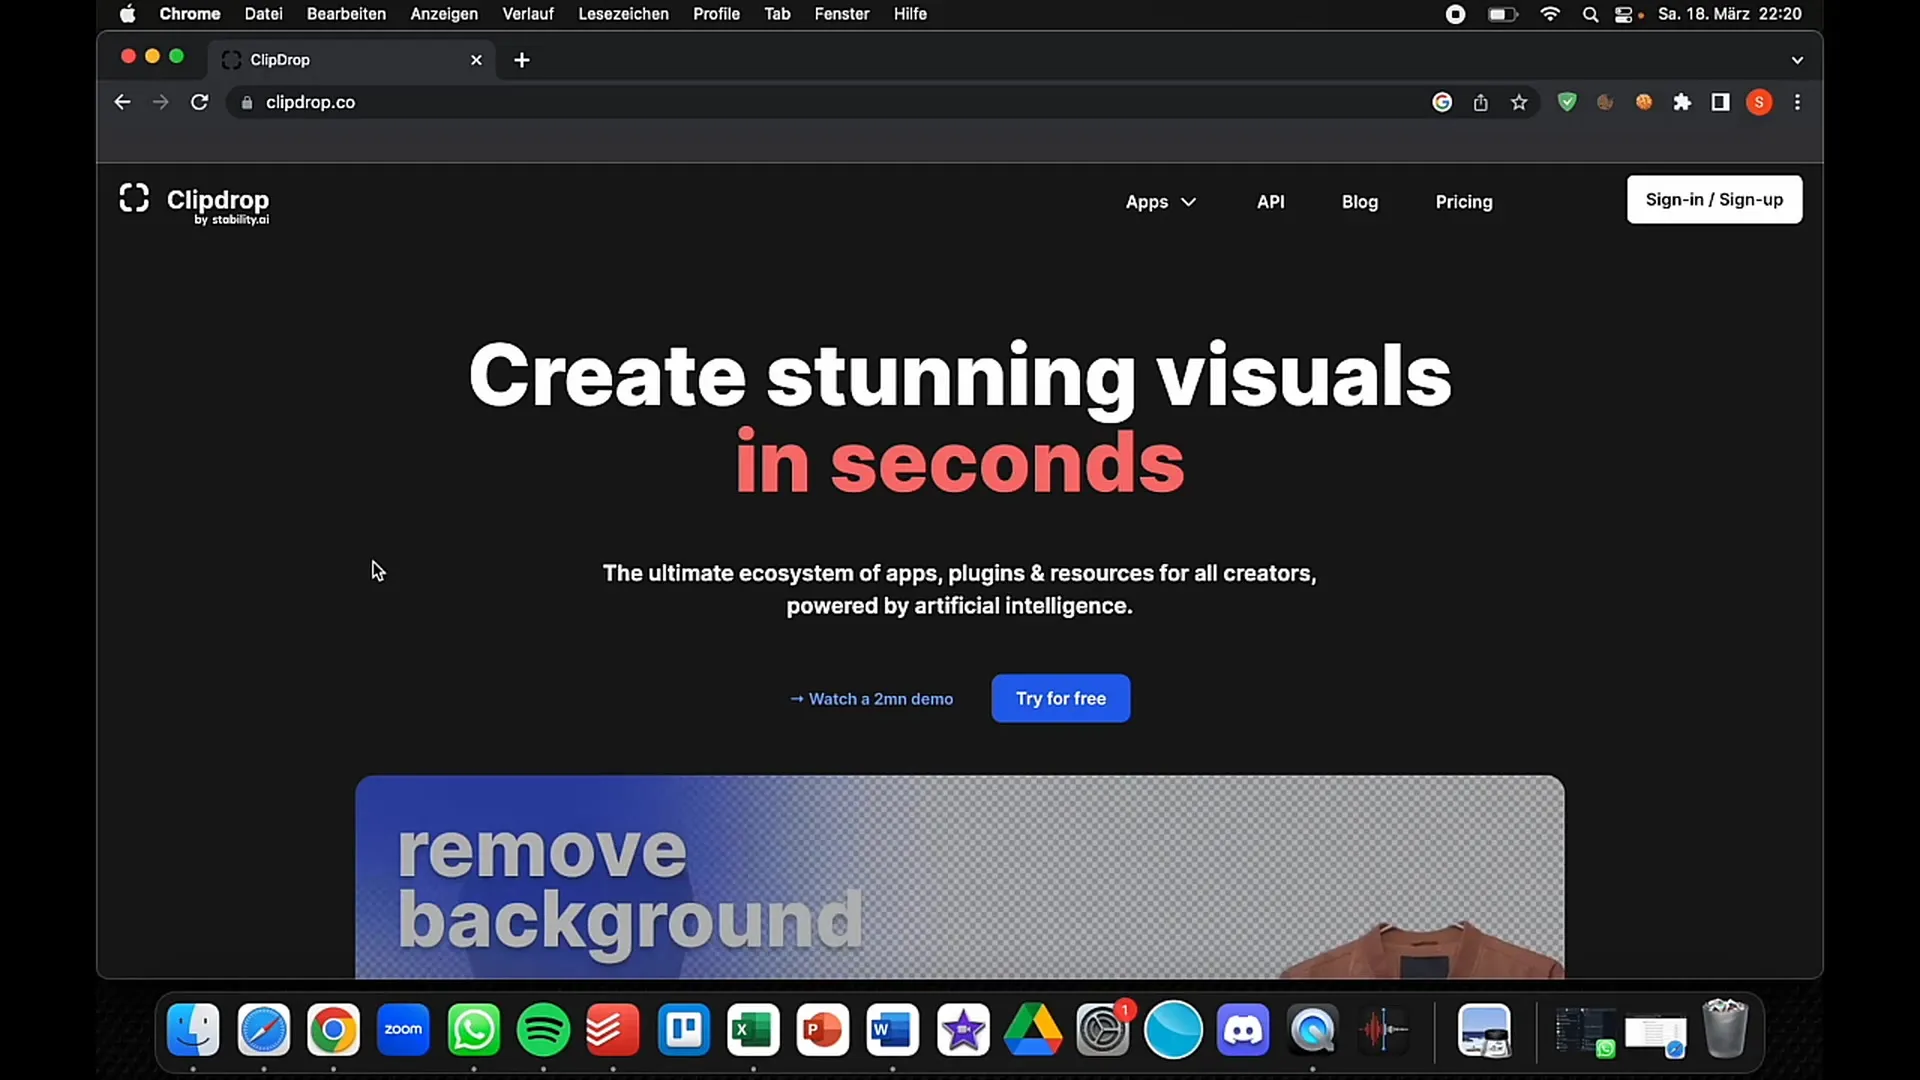Open System Settings from the dock
Viewport: 1920px width, 1080px height.
click(x=1103, y=1030)
